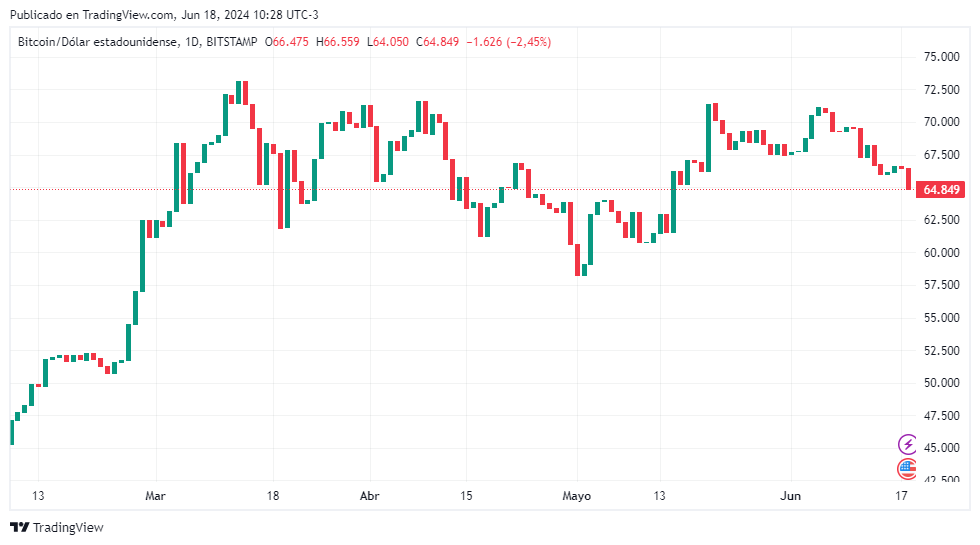Viewport: 980px width, 545px height.
Task: Click the 1D interval label
Action: coord(193,42)
